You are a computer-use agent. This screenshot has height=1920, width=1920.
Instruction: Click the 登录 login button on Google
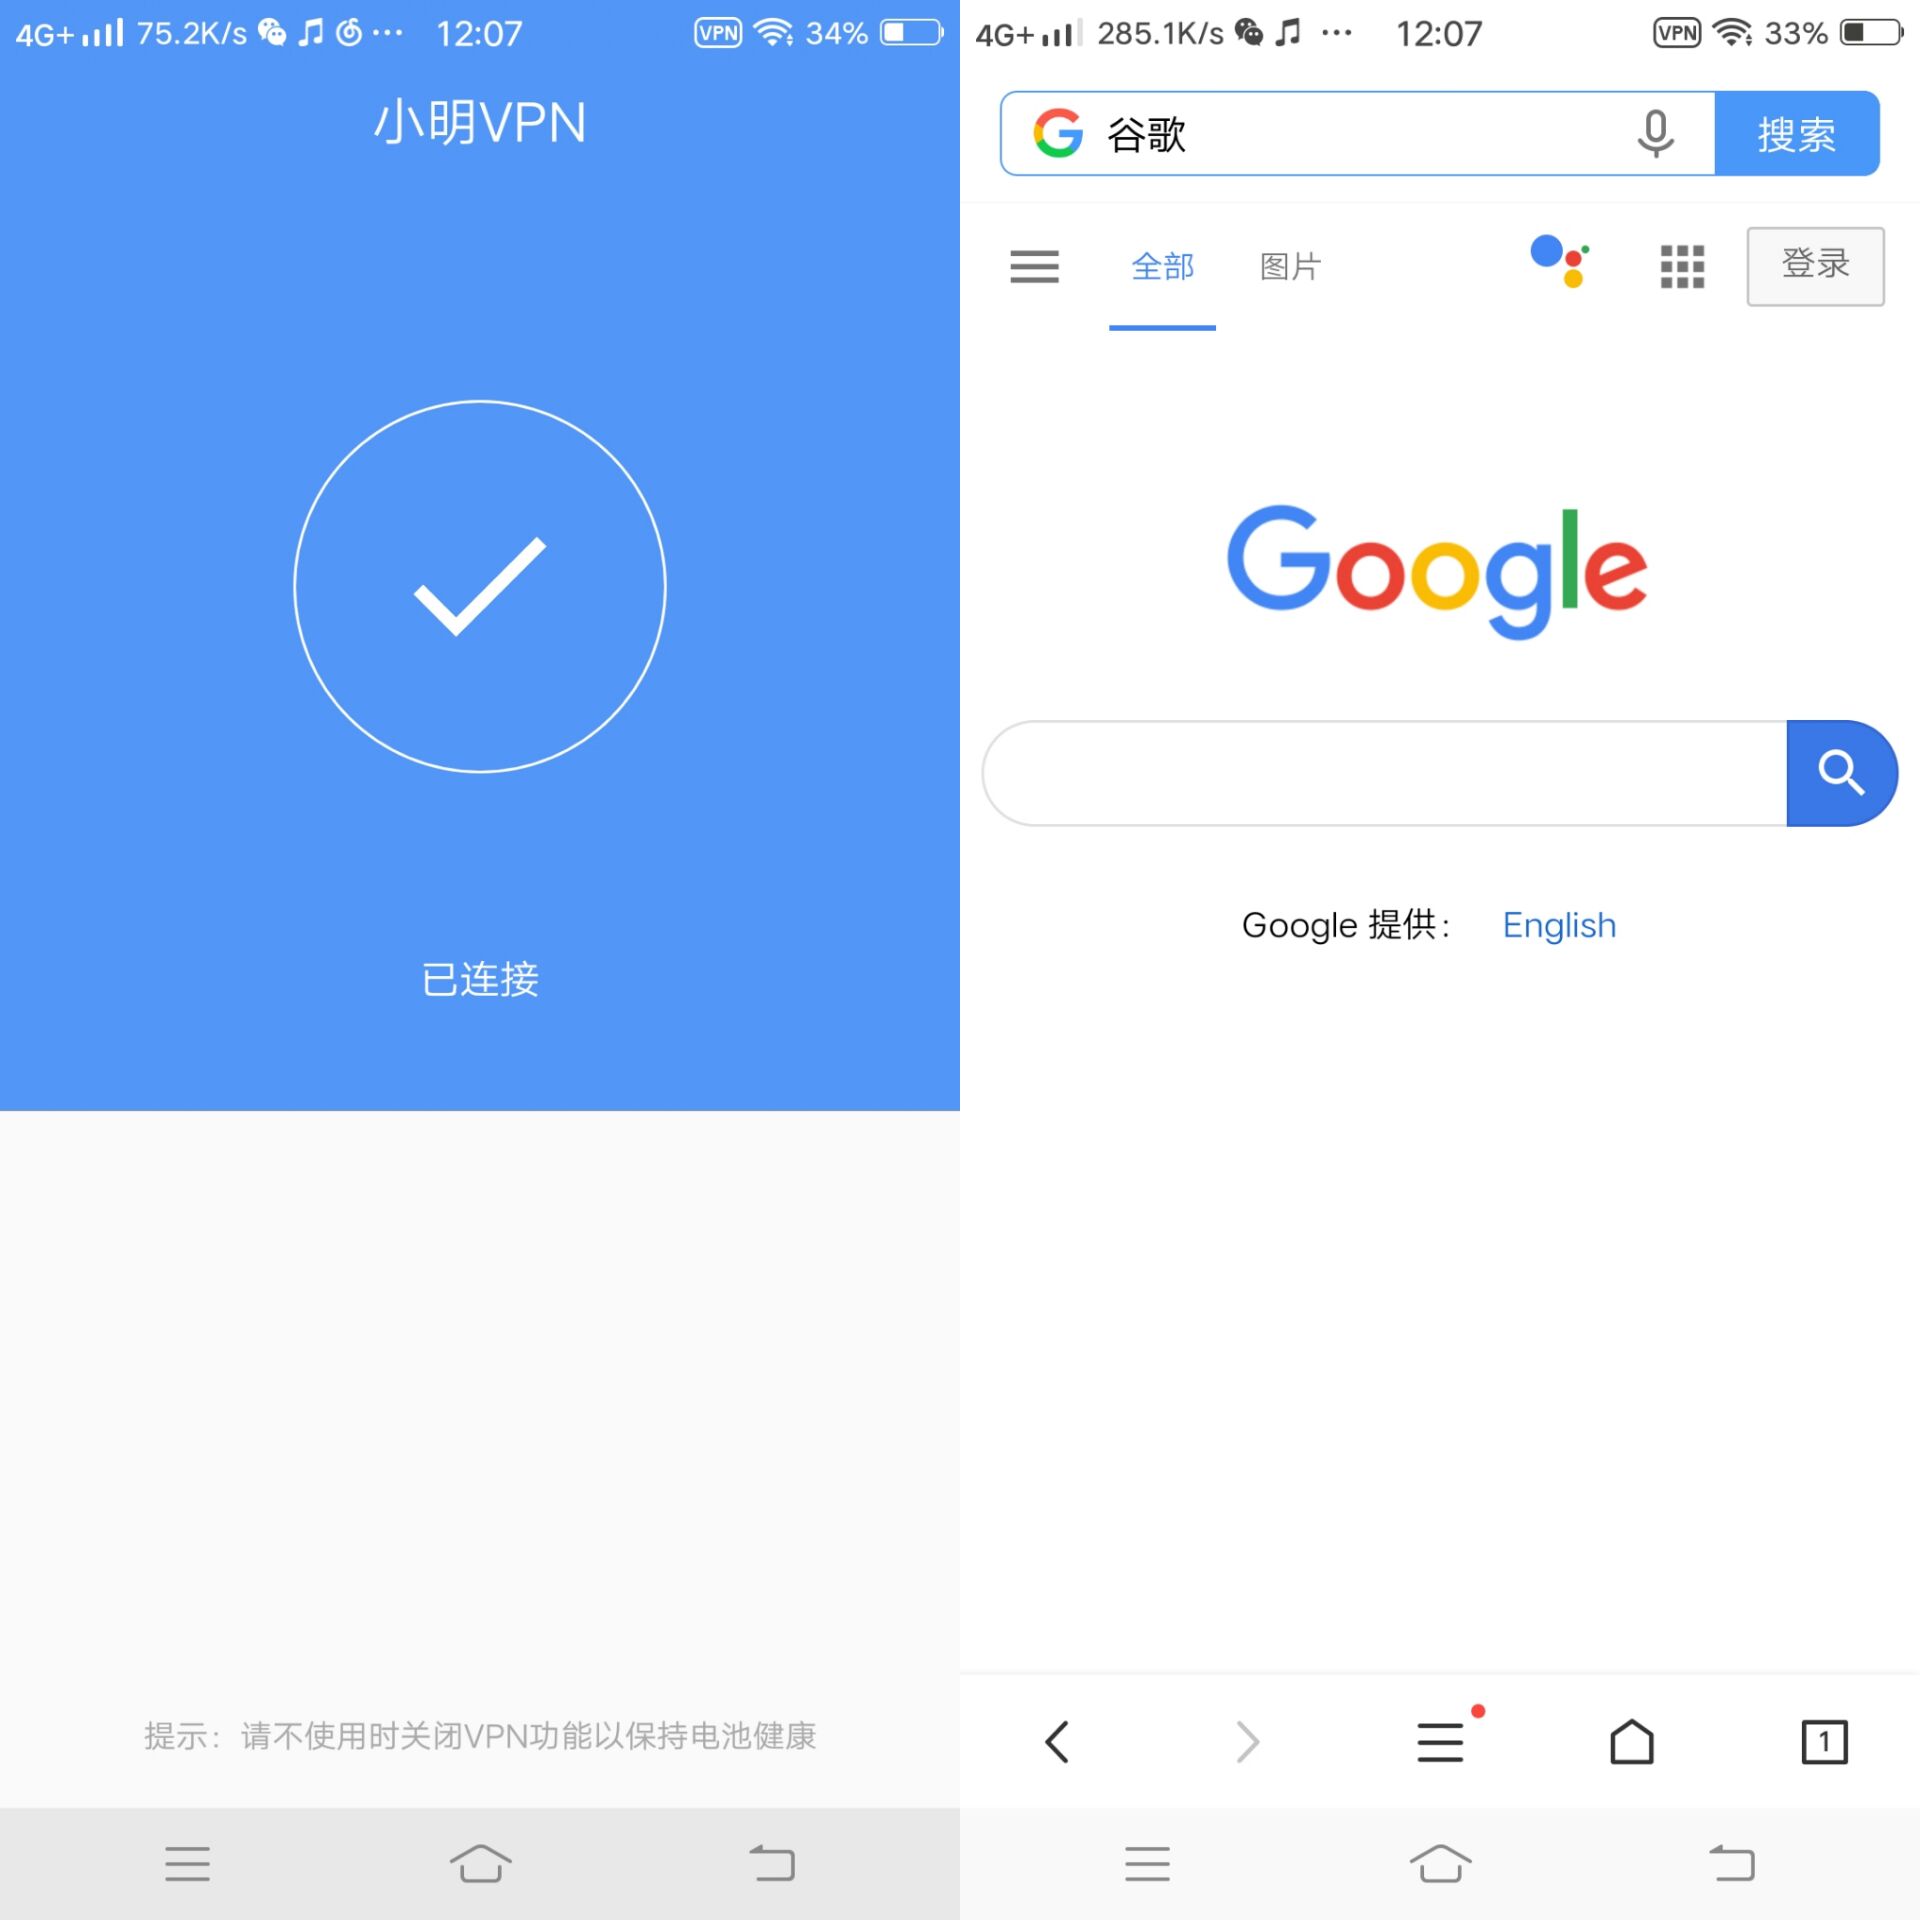pyautogui.click(x=1816, y=267)
